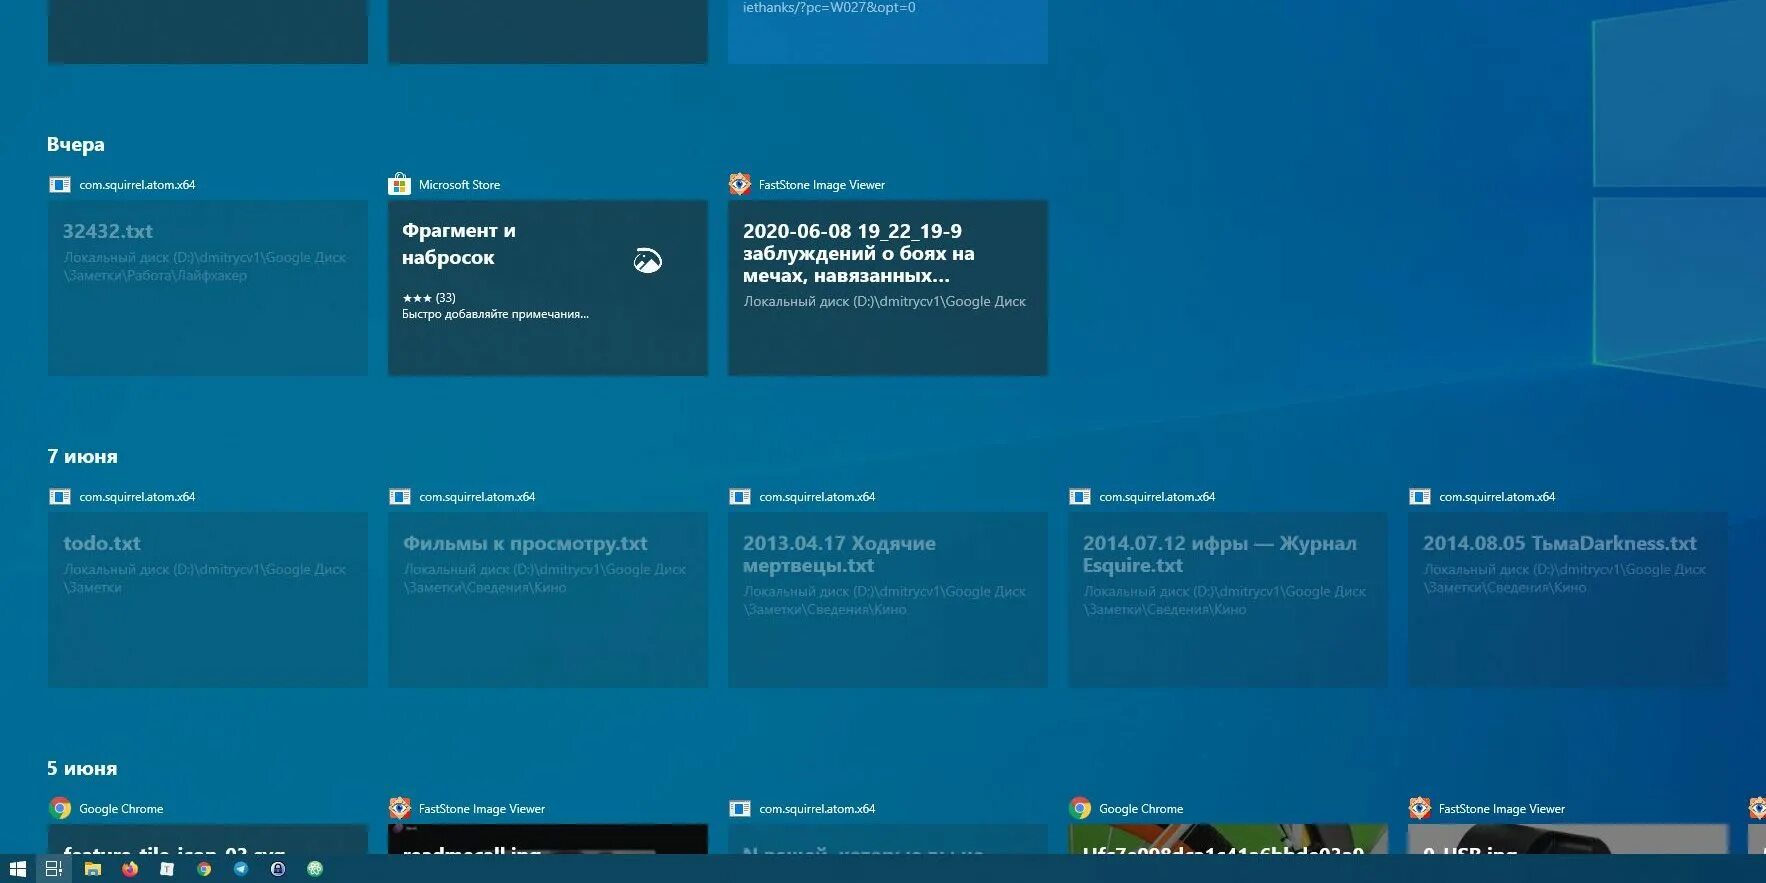Click the 7 июня date heading
Image resolution: width=1766 pixels, height=883 pixels.
[x=82, y=456]
